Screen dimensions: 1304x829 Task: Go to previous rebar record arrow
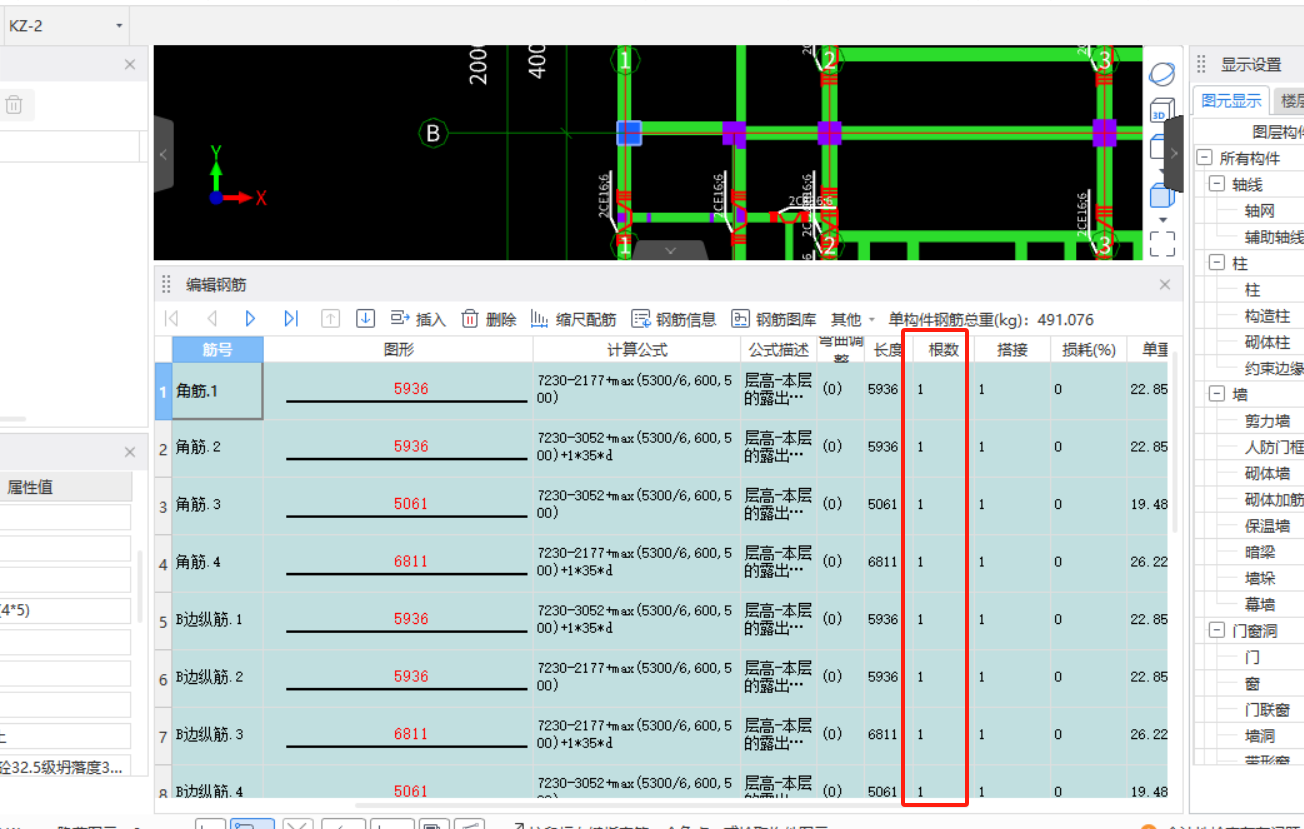pos(211,319)
